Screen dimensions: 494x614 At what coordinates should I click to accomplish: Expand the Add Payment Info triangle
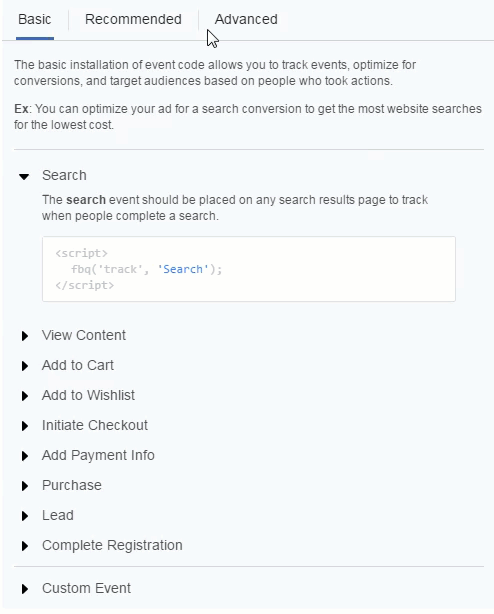pos(25,456)
